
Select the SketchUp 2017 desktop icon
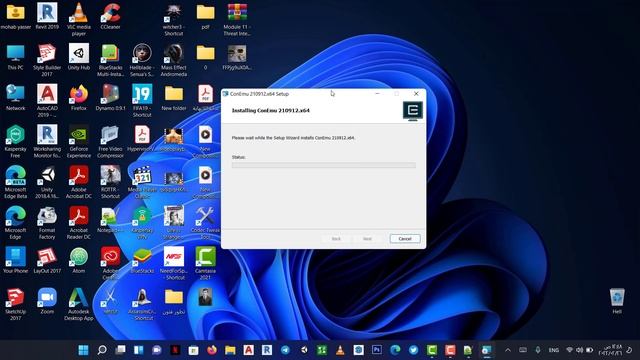tap(16, 304)
